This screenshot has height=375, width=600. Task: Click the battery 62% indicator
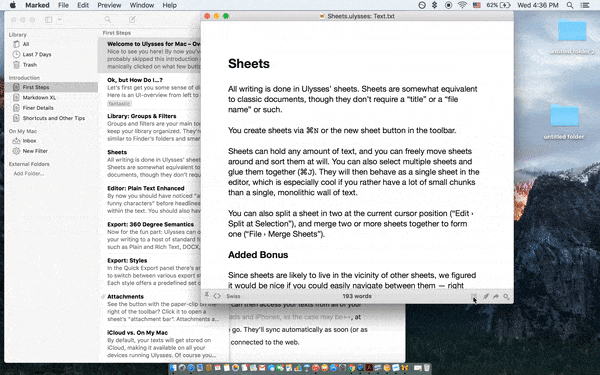click(x=498, y=5)
